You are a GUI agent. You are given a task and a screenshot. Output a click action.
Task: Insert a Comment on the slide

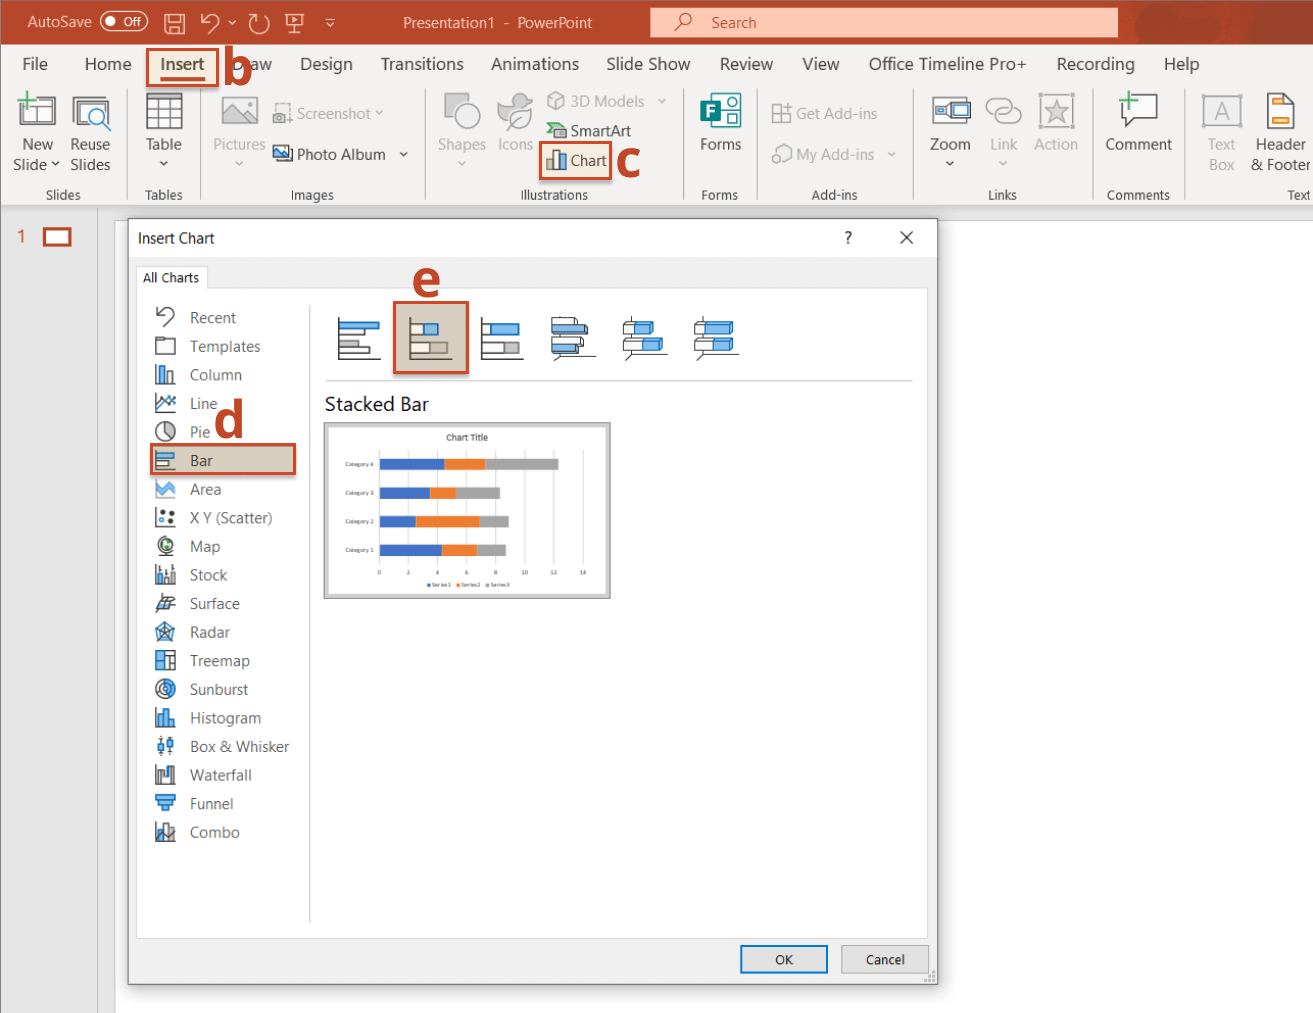point(1138,130)
